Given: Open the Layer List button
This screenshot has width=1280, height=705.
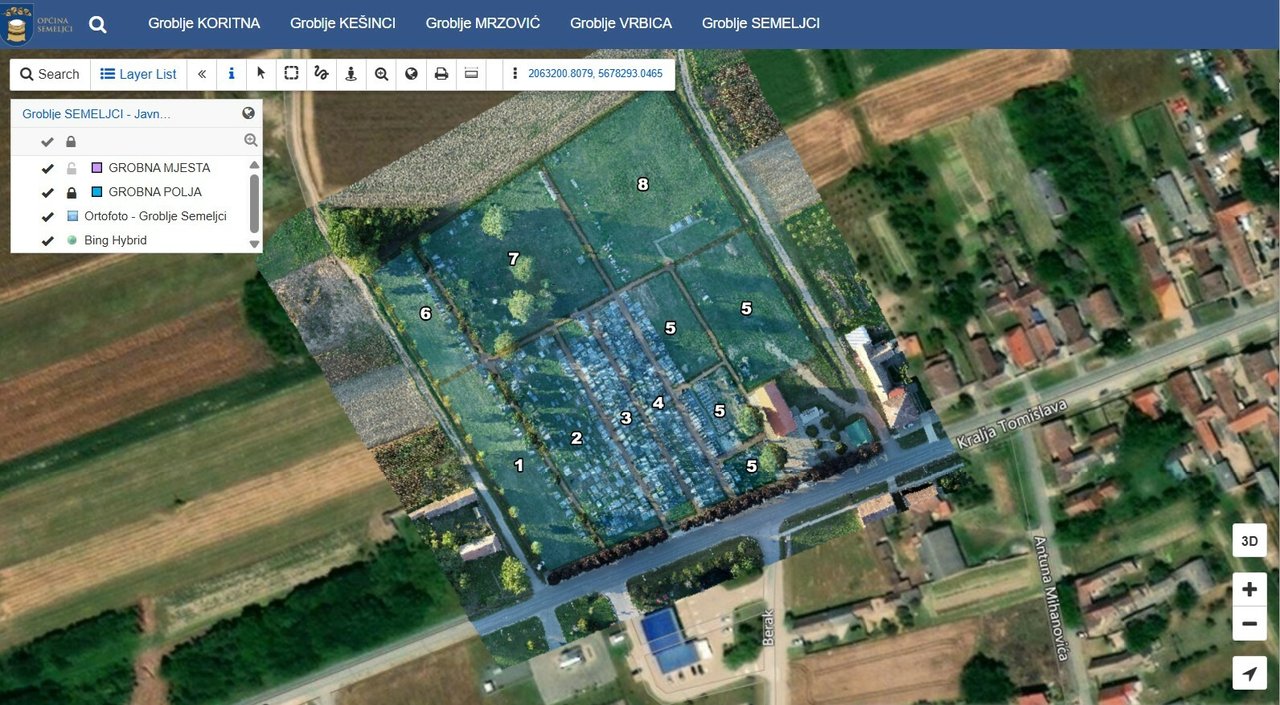Looking at the screenshot, I should (138, 74).
